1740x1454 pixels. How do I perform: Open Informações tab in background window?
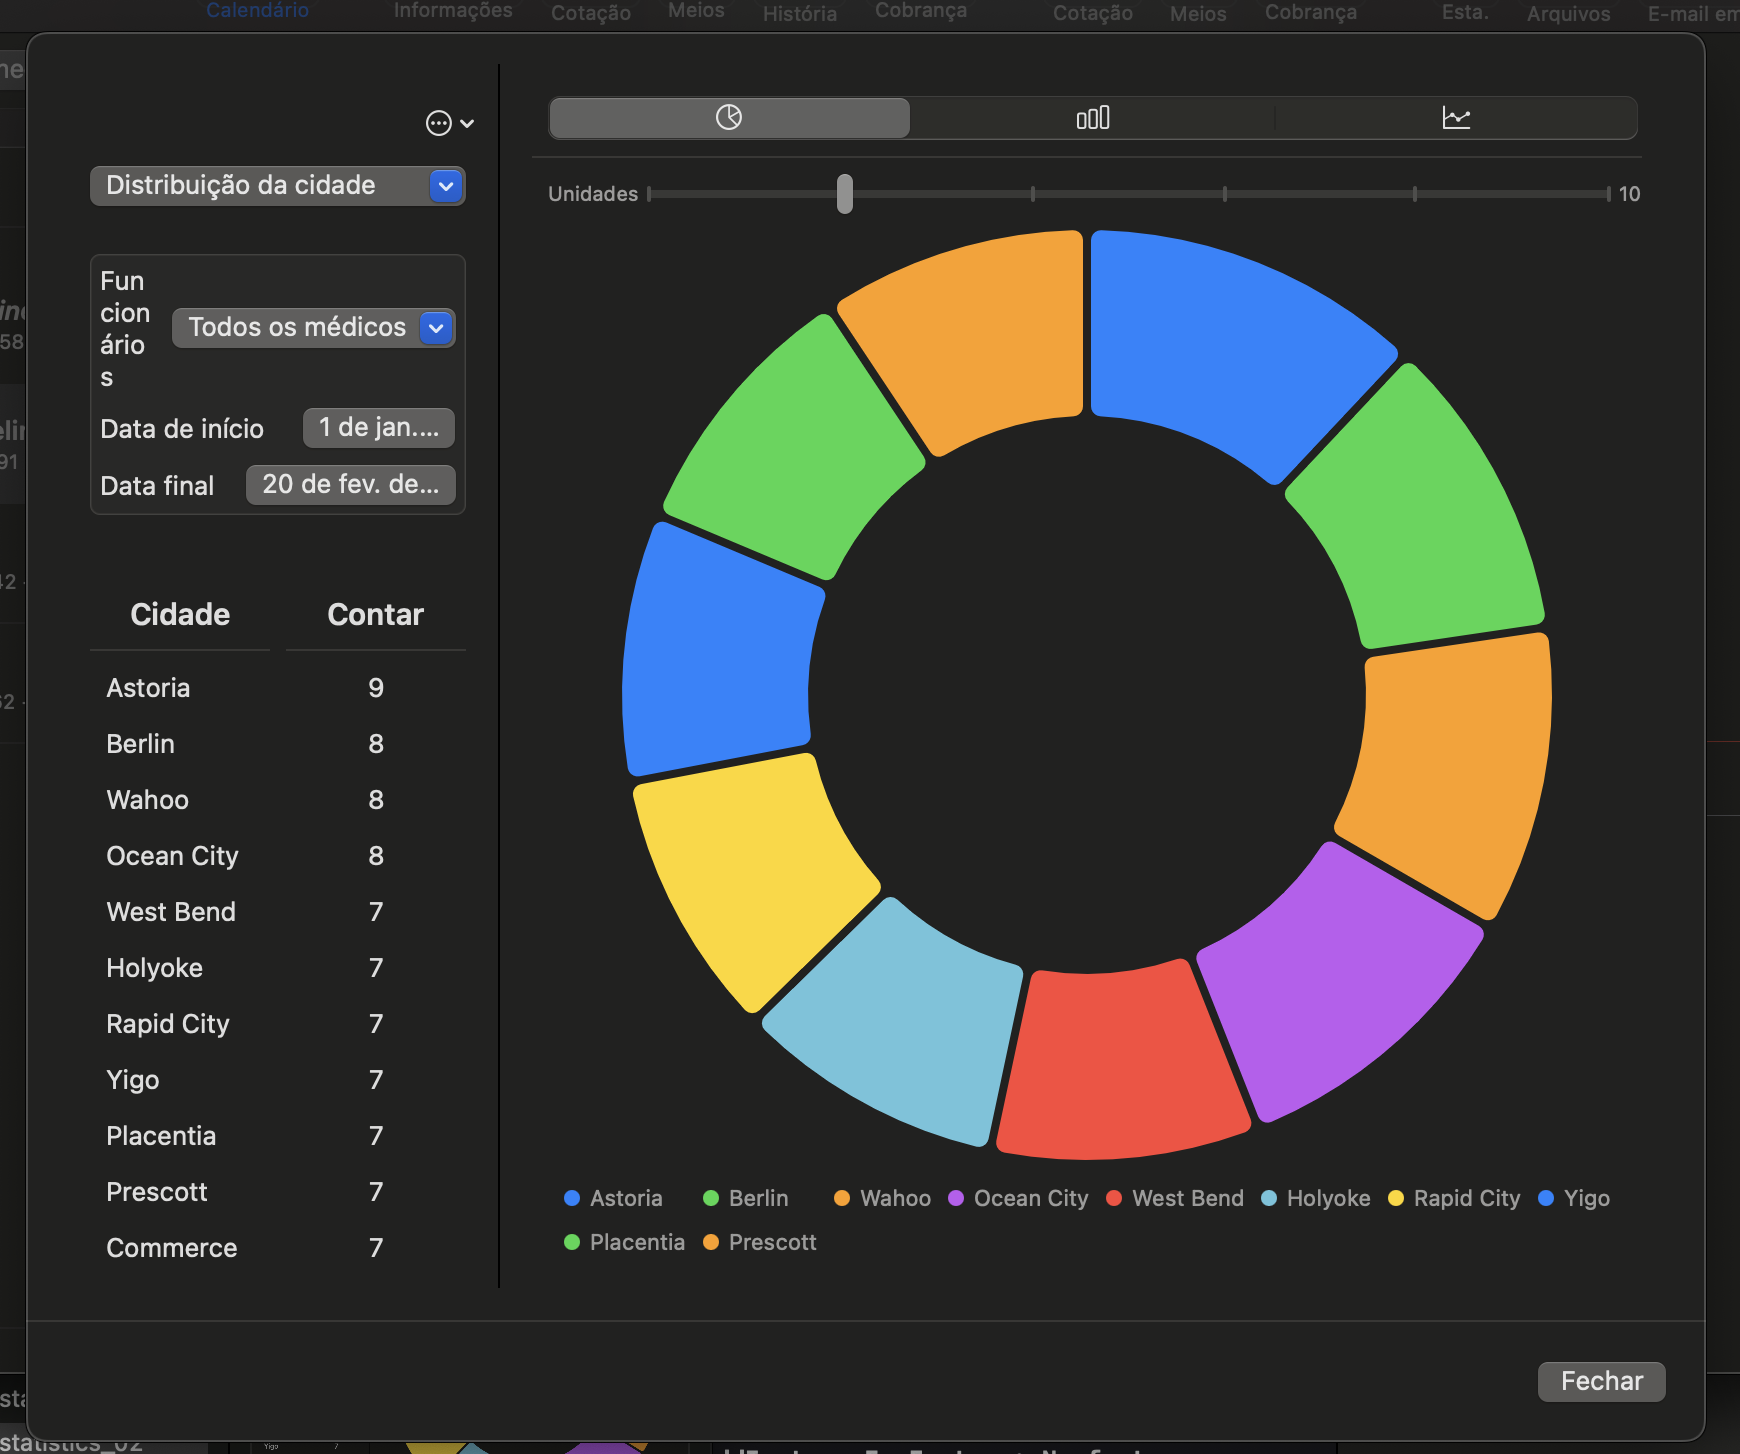tap(453, 10)
